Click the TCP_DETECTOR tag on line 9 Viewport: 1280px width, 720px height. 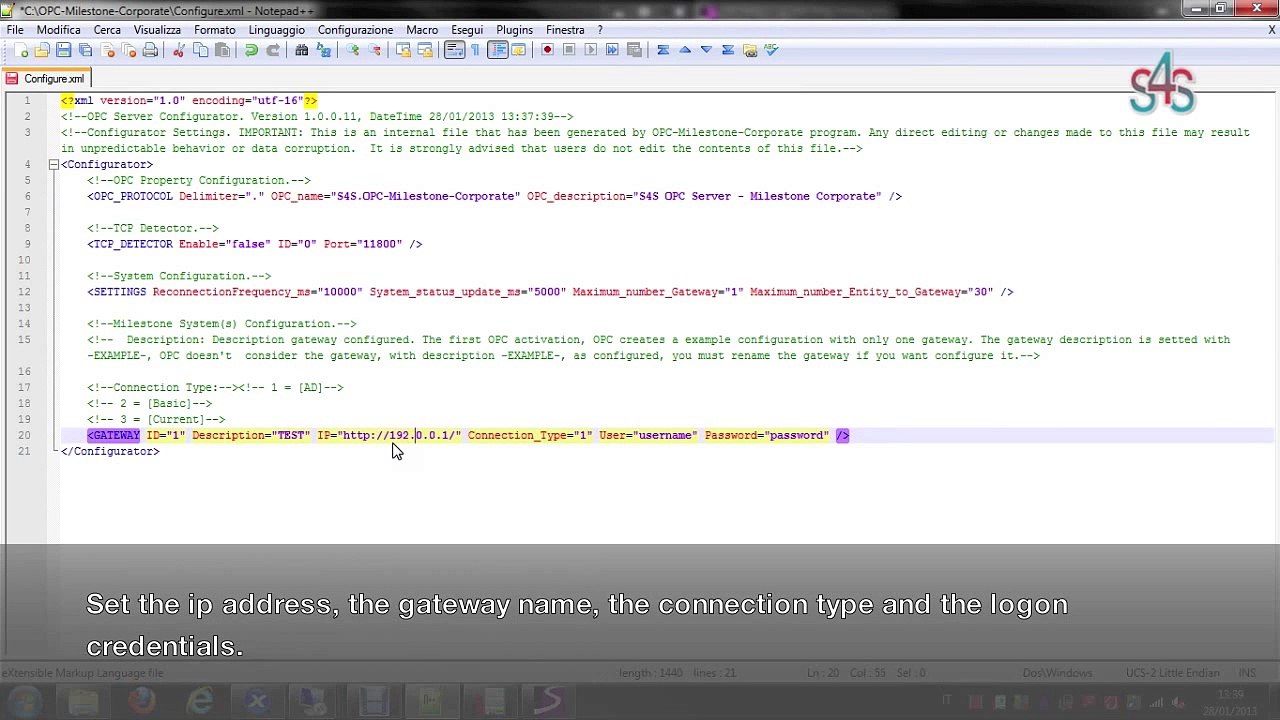(x=133, y=244)
